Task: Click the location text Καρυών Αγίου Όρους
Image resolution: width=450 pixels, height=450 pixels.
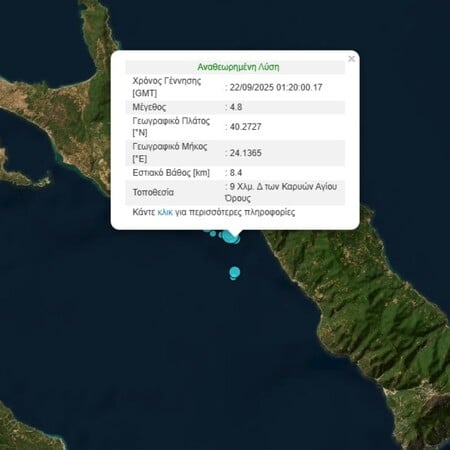Action: click(x=281, y=192)
